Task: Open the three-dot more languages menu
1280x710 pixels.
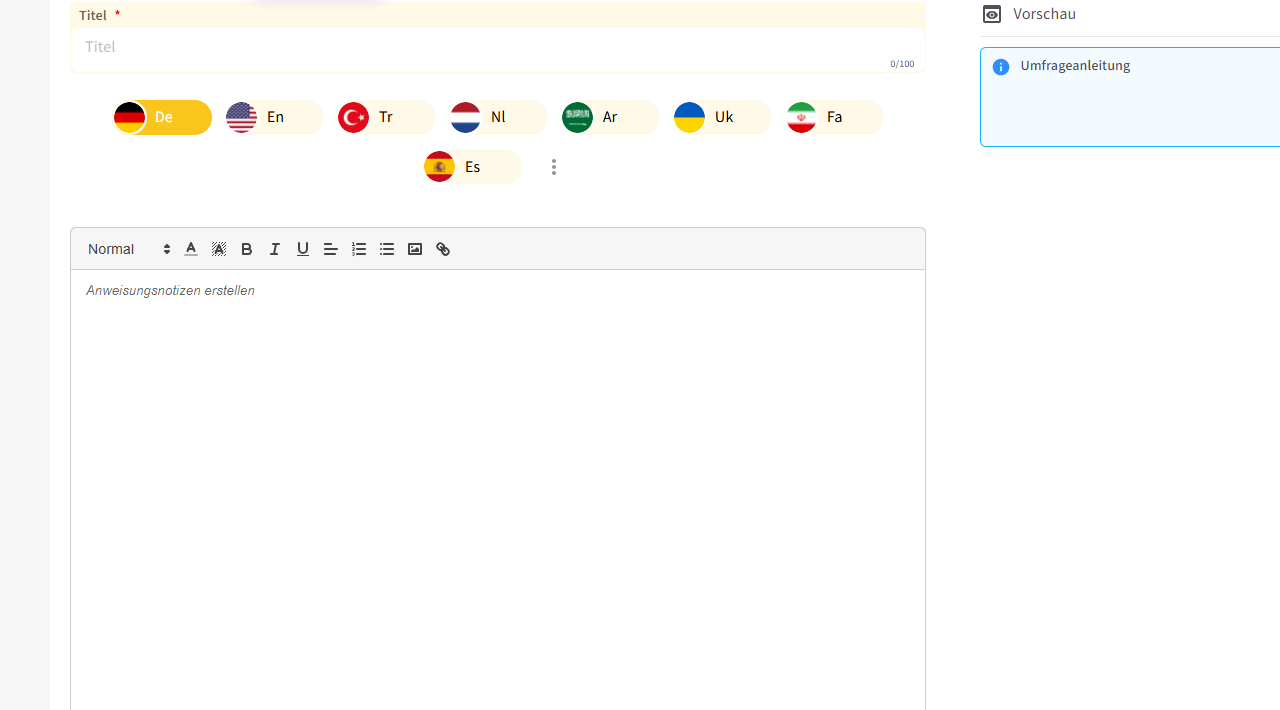Action: coord(554,167)
